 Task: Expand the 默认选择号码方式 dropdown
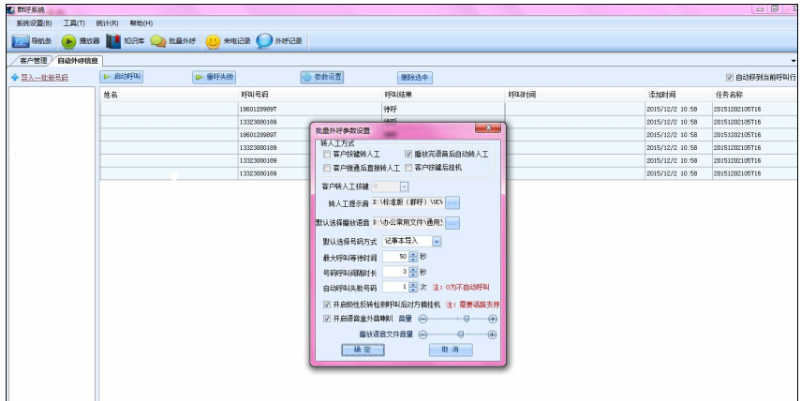tap(436, 241)
